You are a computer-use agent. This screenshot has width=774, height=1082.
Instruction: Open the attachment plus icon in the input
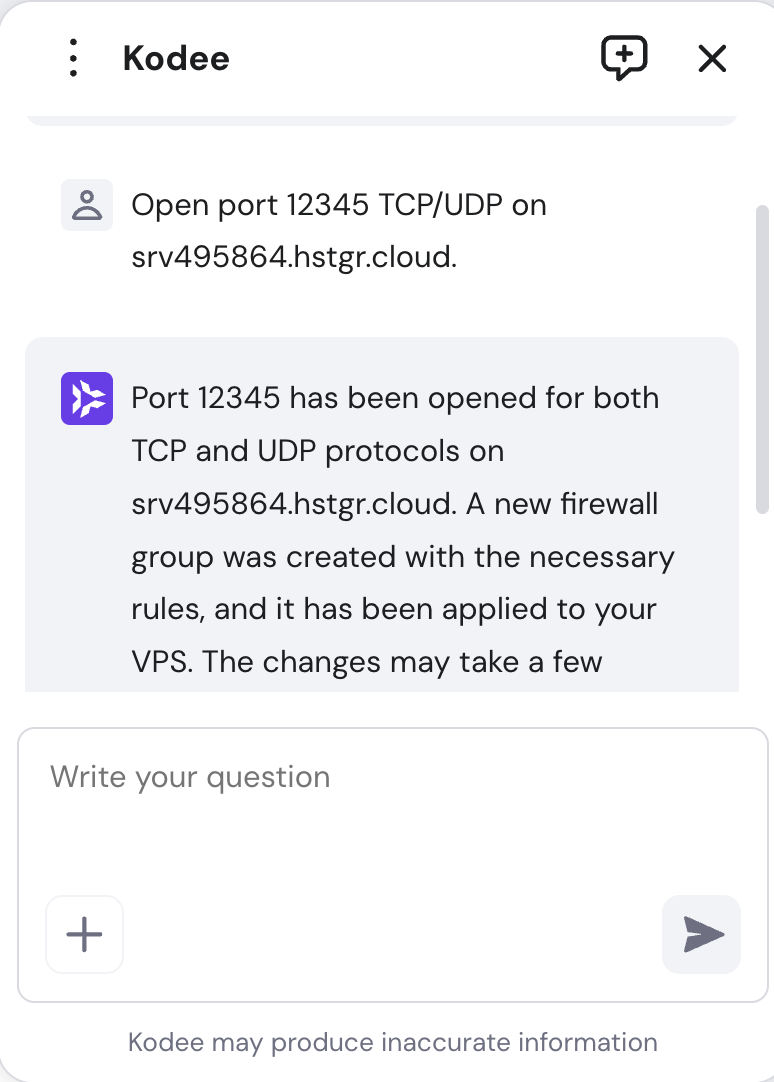point(84,934)
